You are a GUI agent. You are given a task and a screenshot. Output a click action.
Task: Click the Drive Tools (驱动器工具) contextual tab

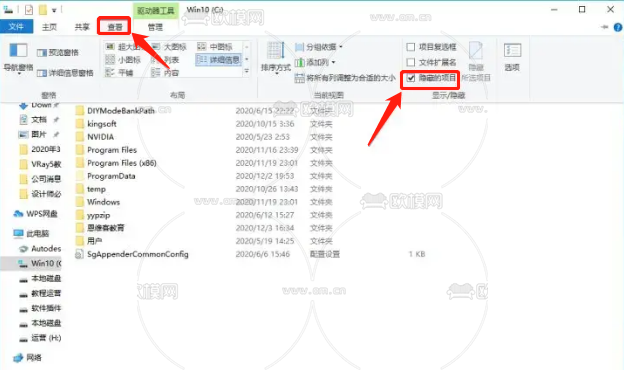tap(156, 11)
